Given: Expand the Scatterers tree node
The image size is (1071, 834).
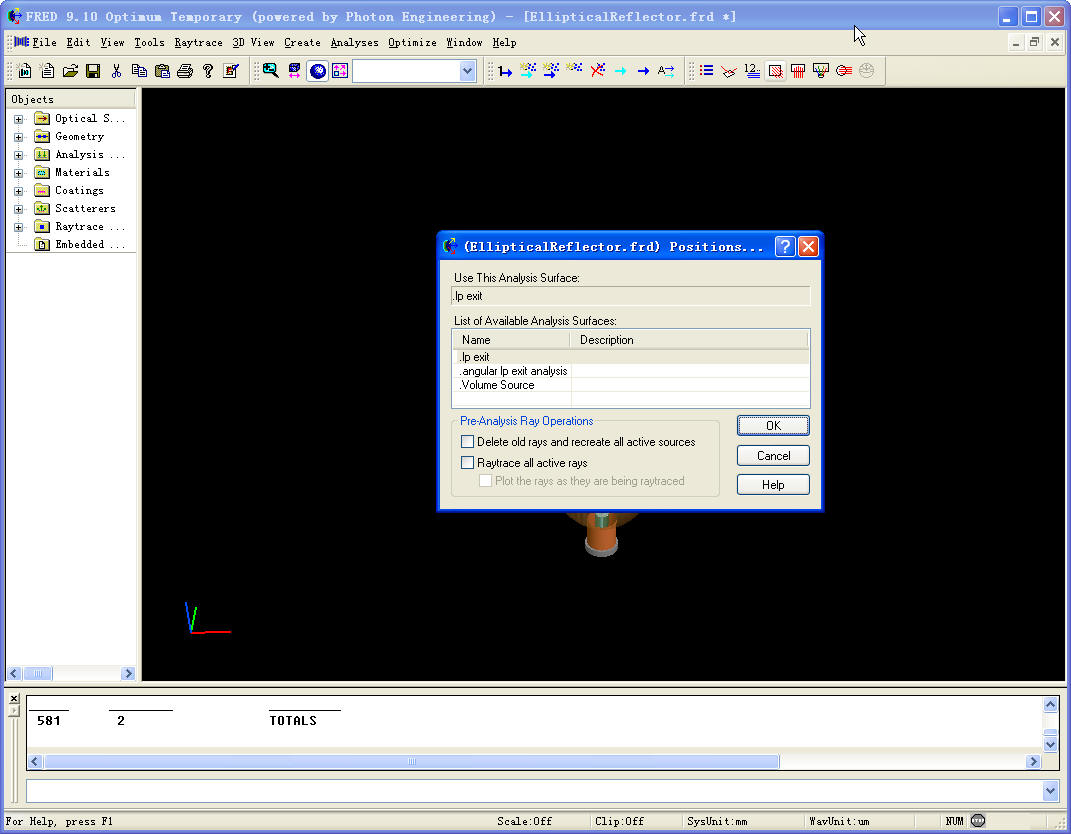Looking at the screenshot, I should [x=18, y=209].
